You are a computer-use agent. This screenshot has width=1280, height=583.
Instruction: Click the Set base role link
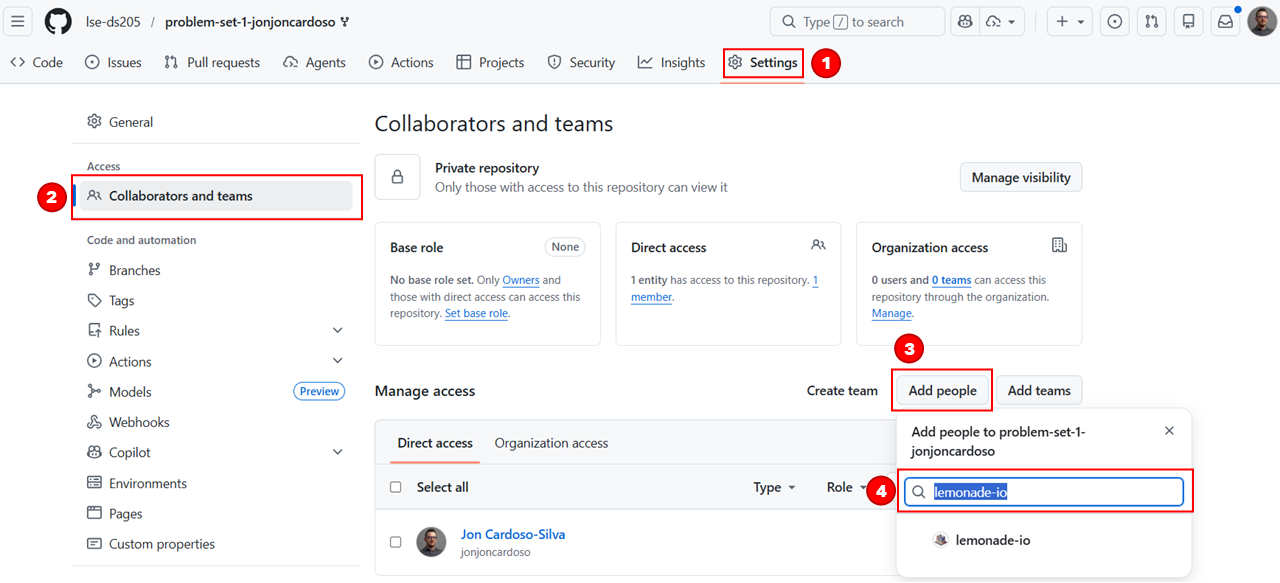pos(476,314)
